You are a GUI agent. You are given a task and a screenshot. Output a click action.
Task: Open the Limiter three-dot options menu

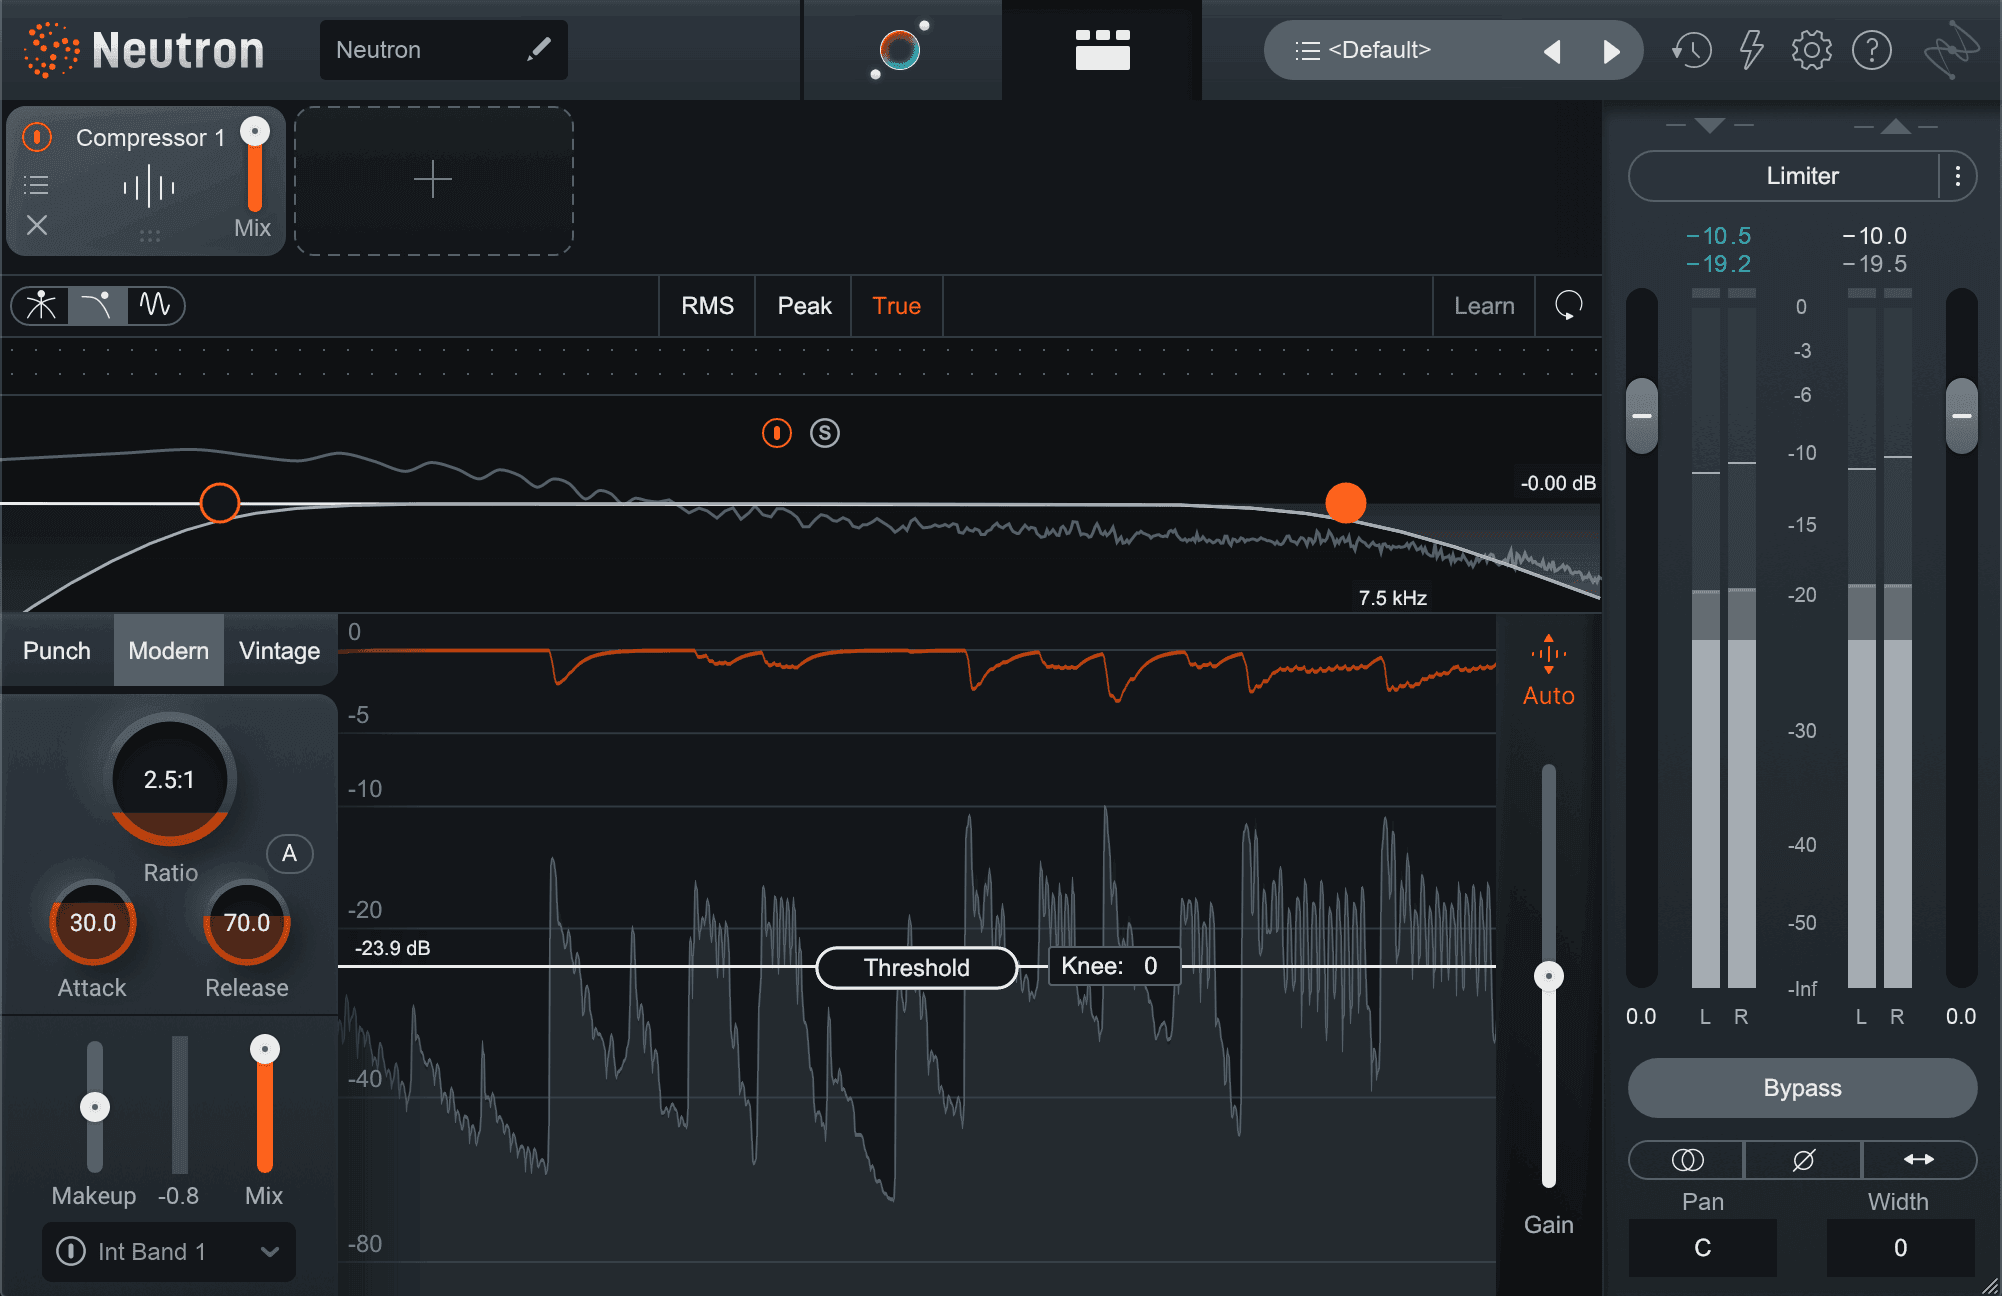1957,177
